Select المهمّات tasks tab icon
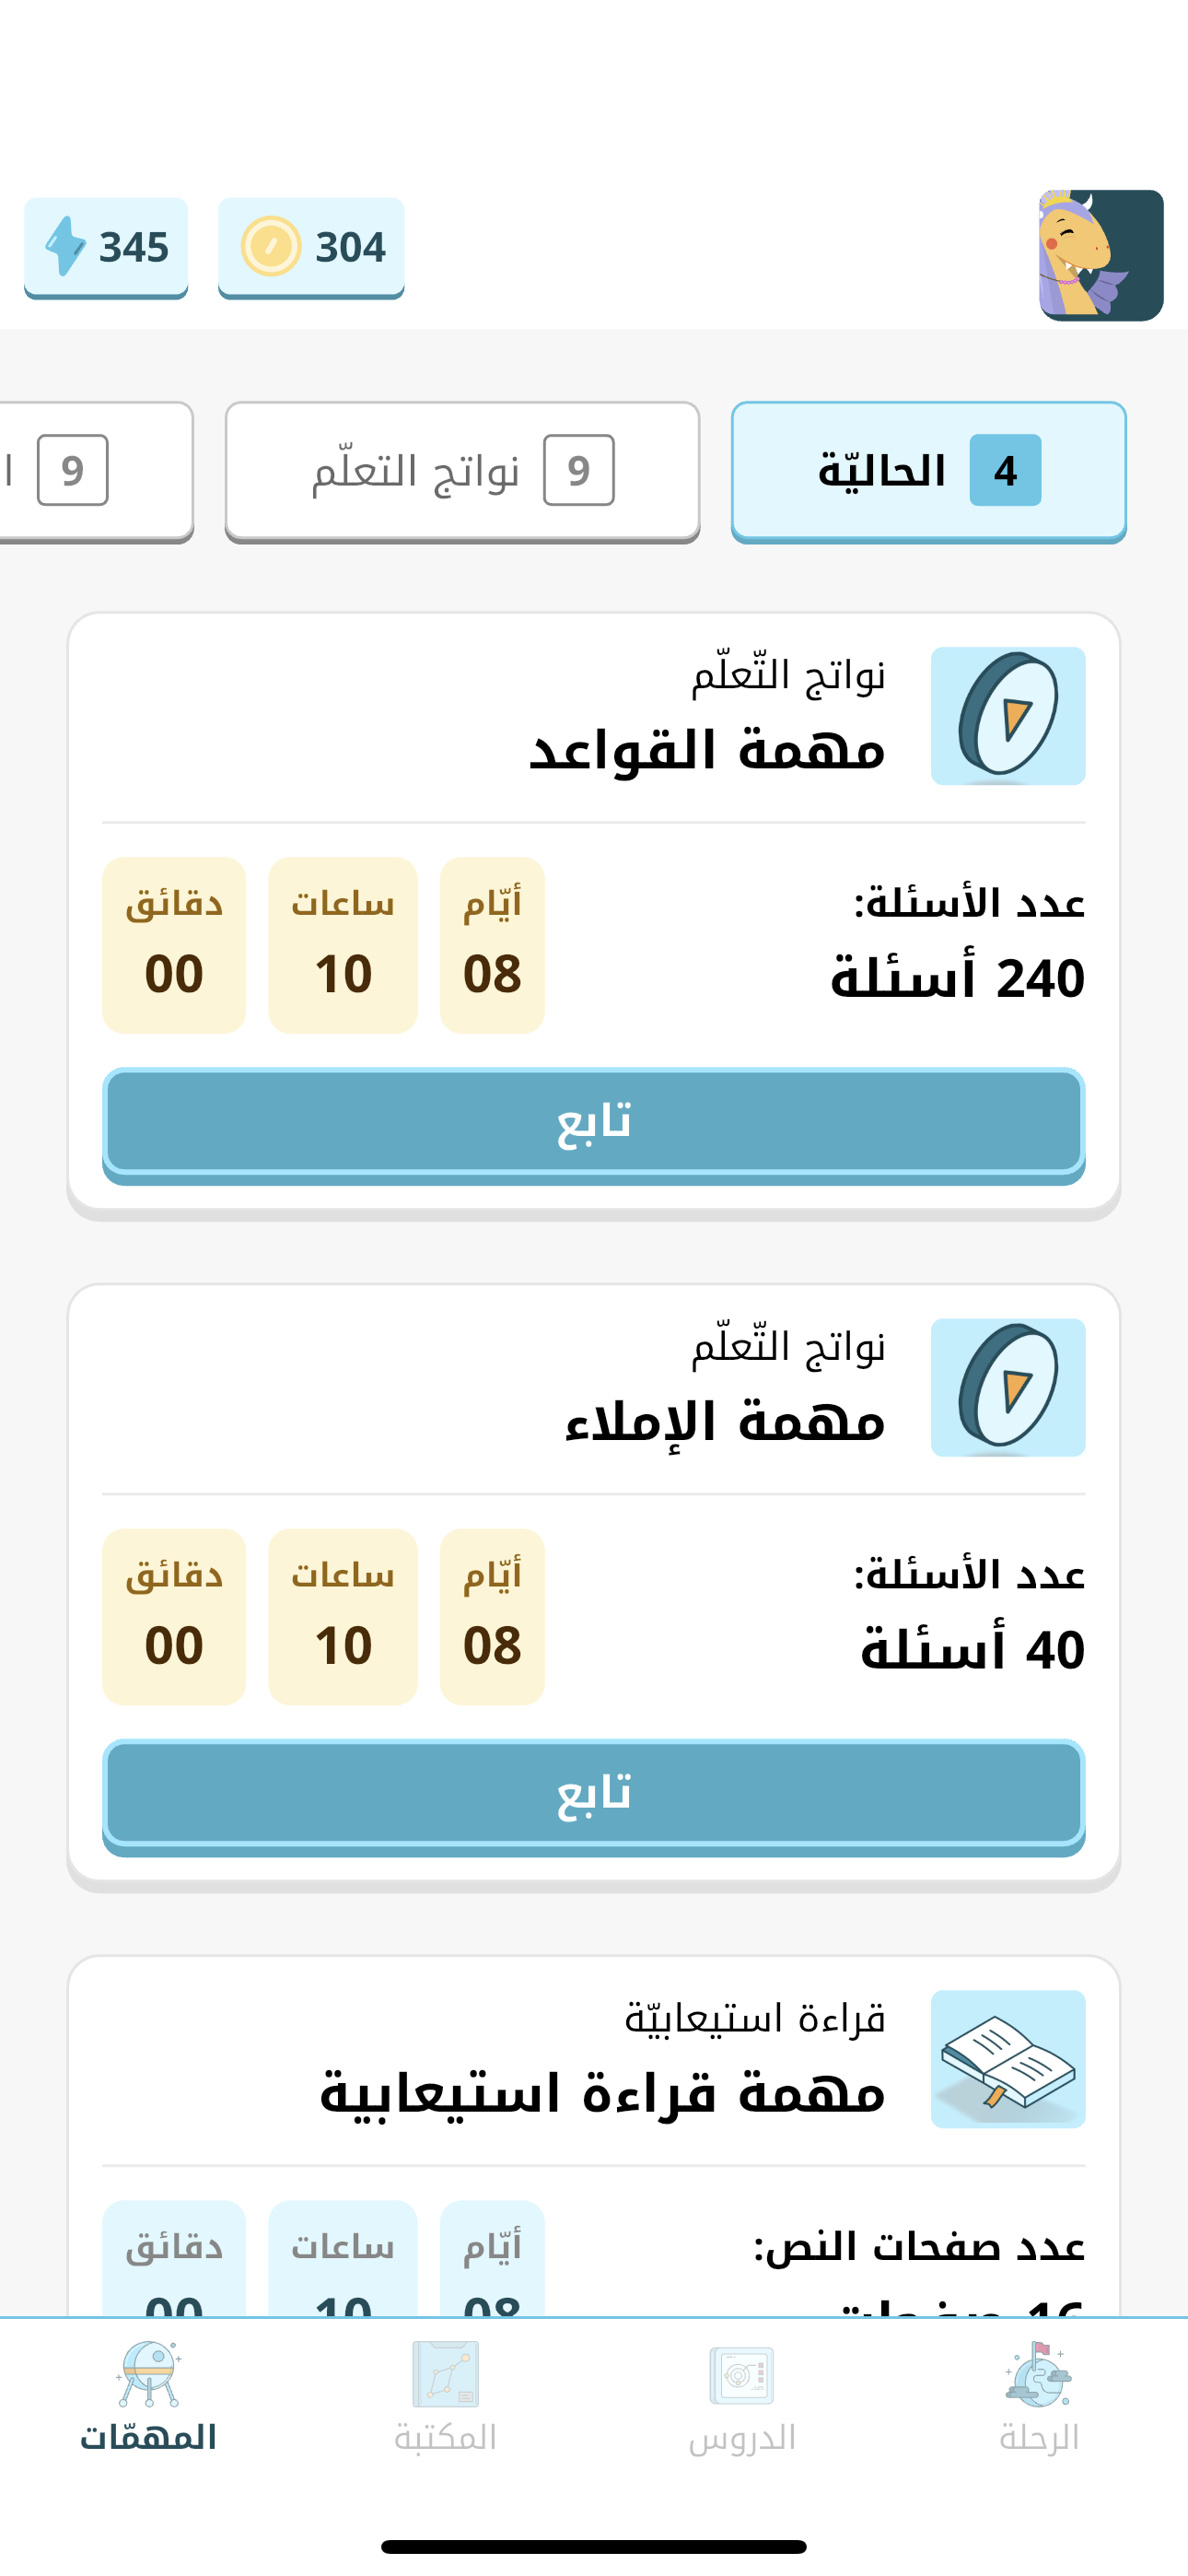Viewport: 1188px width, 2576px height. (x=148, y=2375)
